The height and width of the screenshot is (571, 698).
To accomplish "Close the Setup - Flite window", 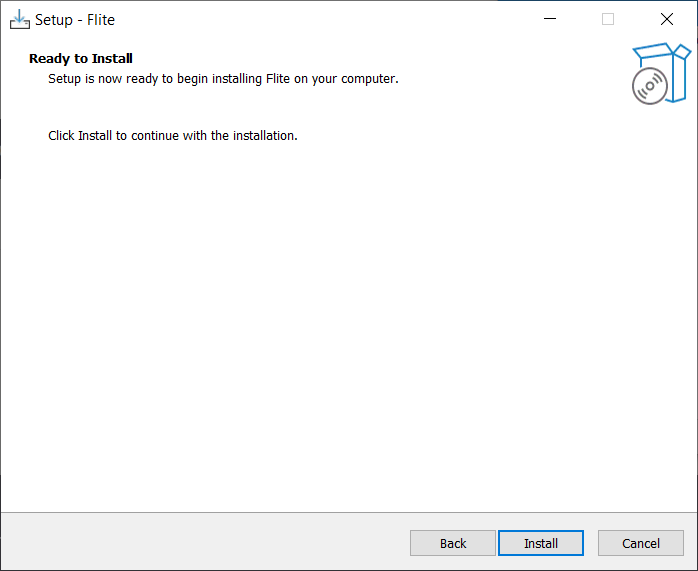I will (667, 19).
